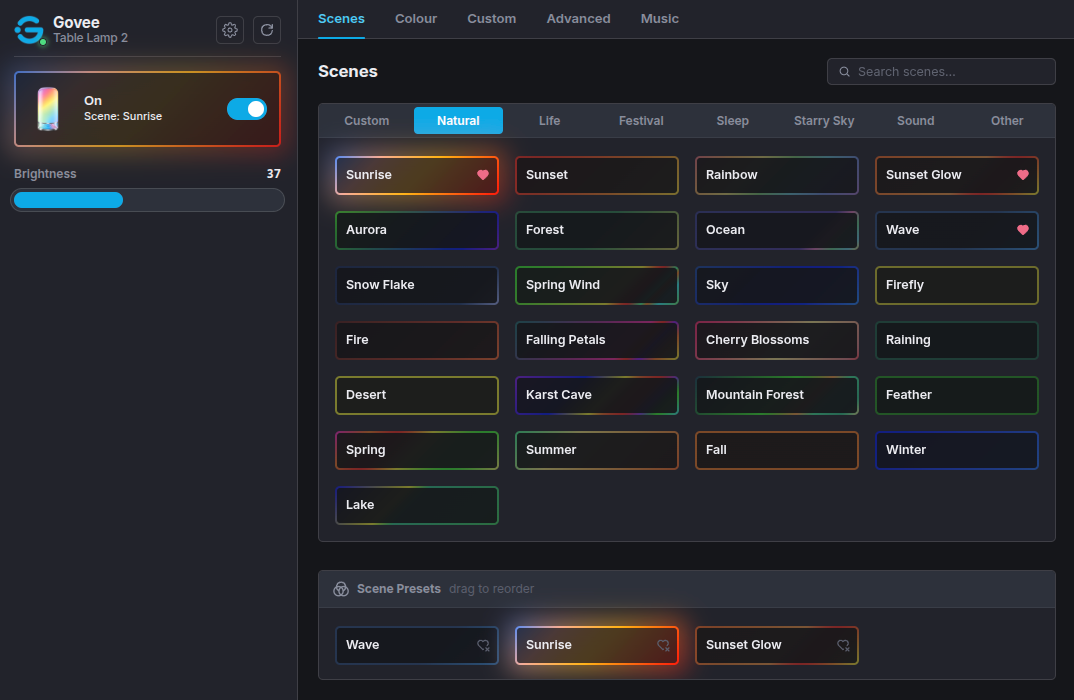The width and height of the screenshot is (1074, 700).
Task: Open the Advanced tab
Action: tap(578, 19)
